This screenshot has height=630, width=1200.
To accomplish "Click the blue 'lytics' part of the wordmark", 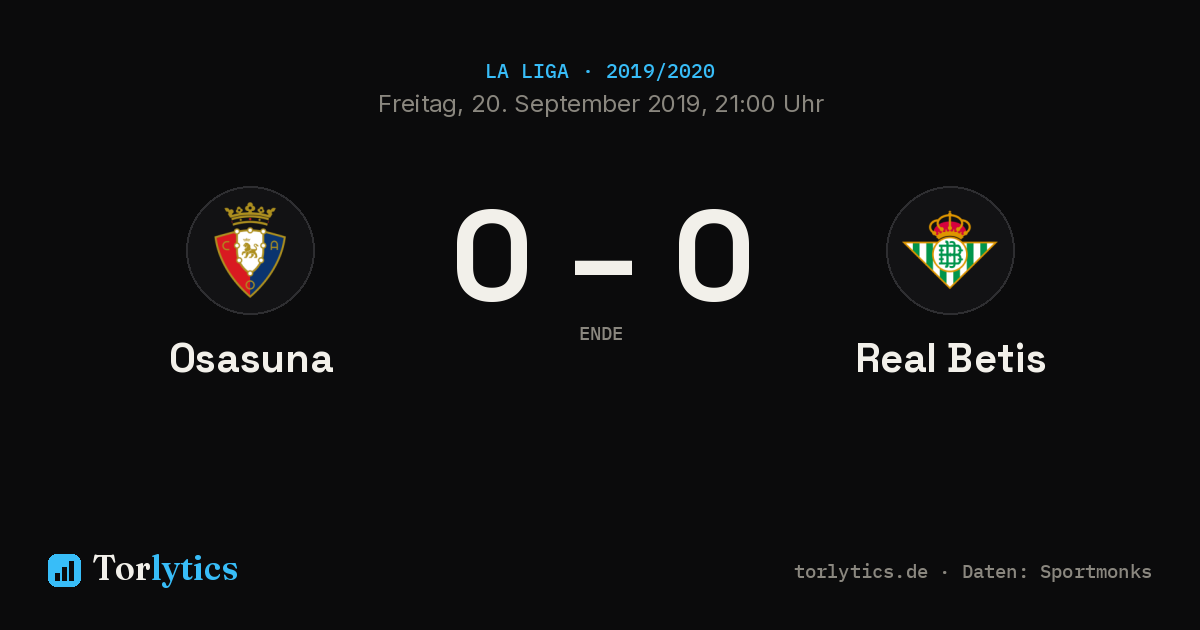I will coord(194,571).
